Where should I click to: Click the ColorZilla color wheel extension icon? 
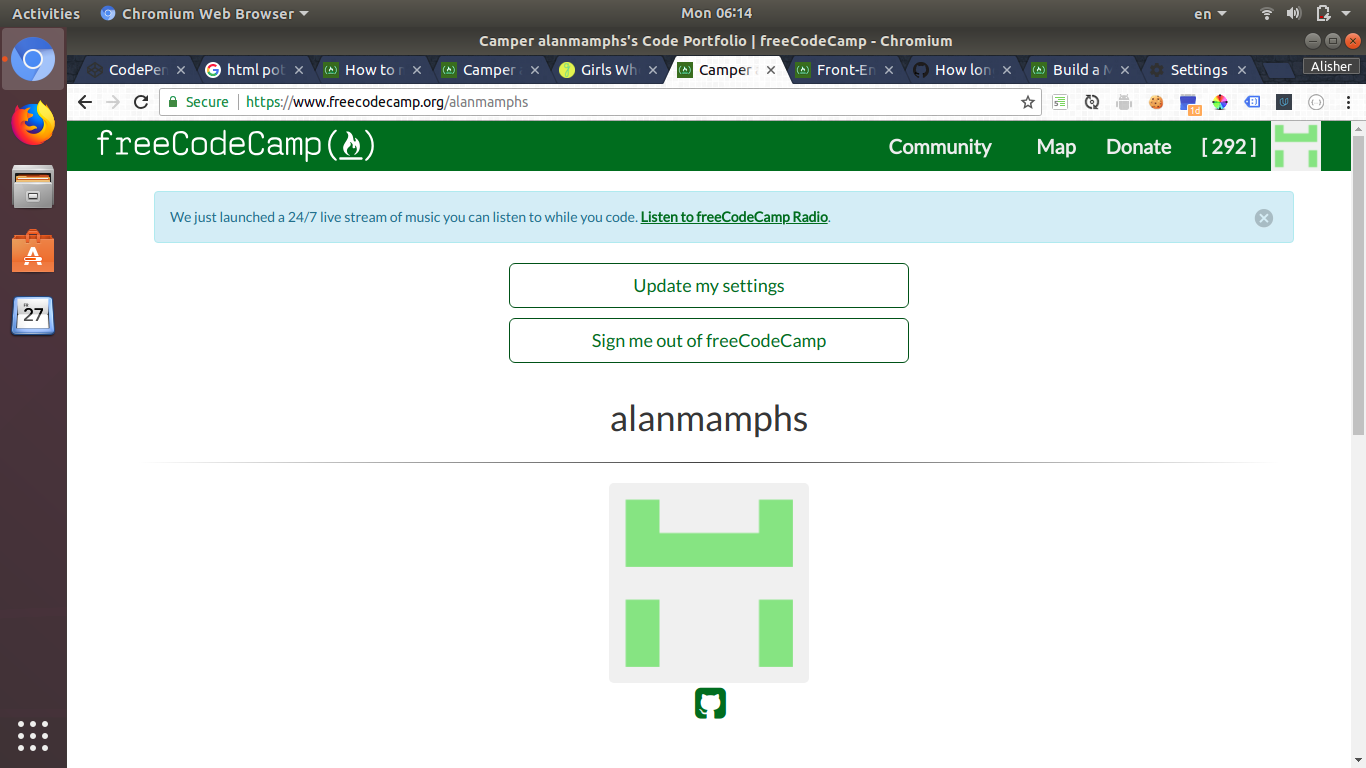(x=1219, y=101)
